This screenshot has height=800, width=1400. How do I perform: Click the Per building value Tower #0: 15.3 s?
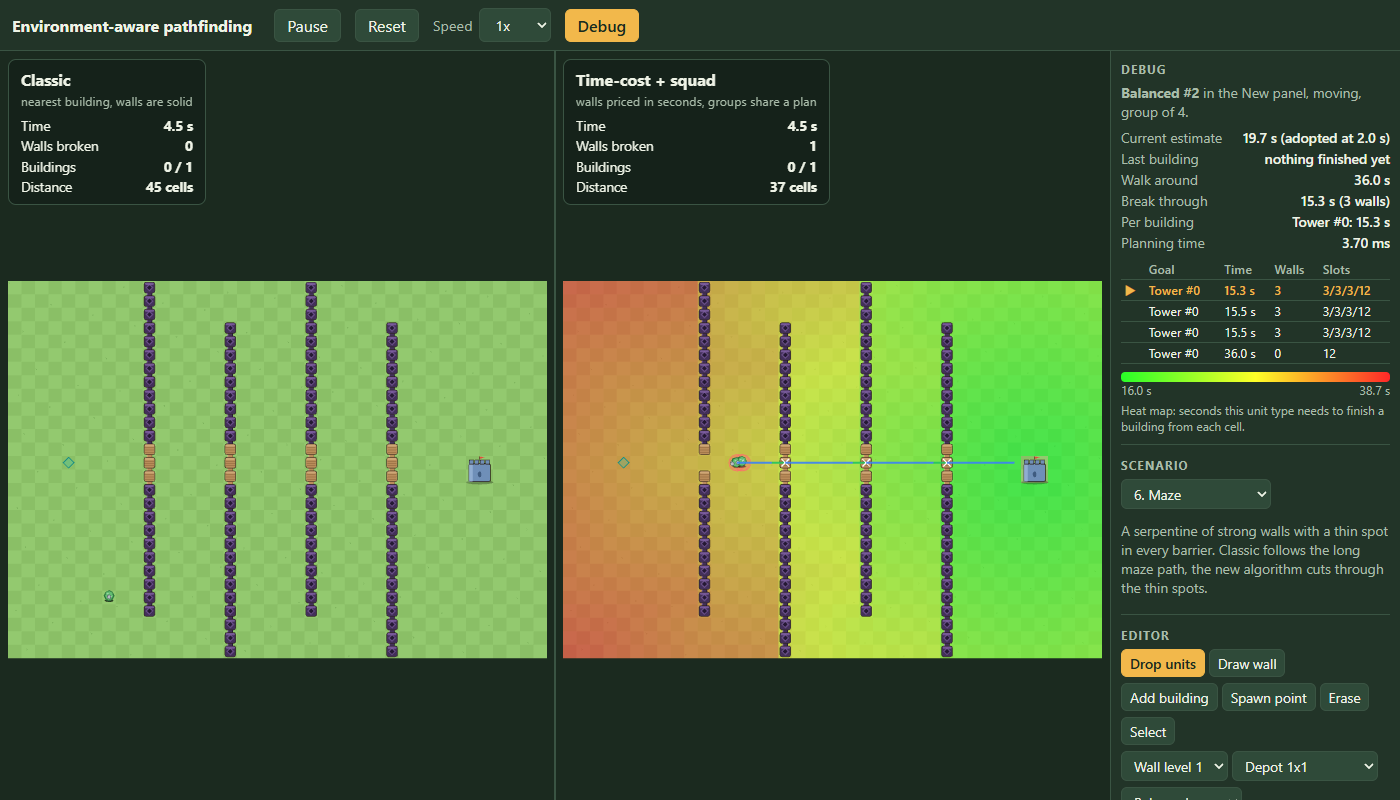click(1340, 222)
